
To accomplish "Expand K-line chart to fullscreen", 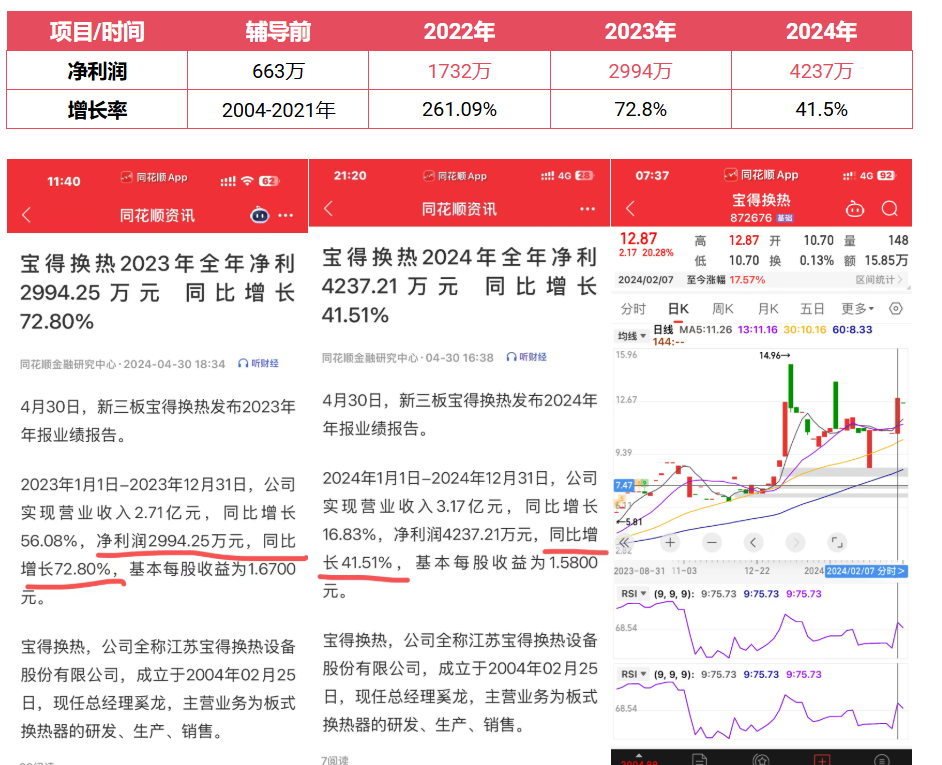I will coord(837,543).
